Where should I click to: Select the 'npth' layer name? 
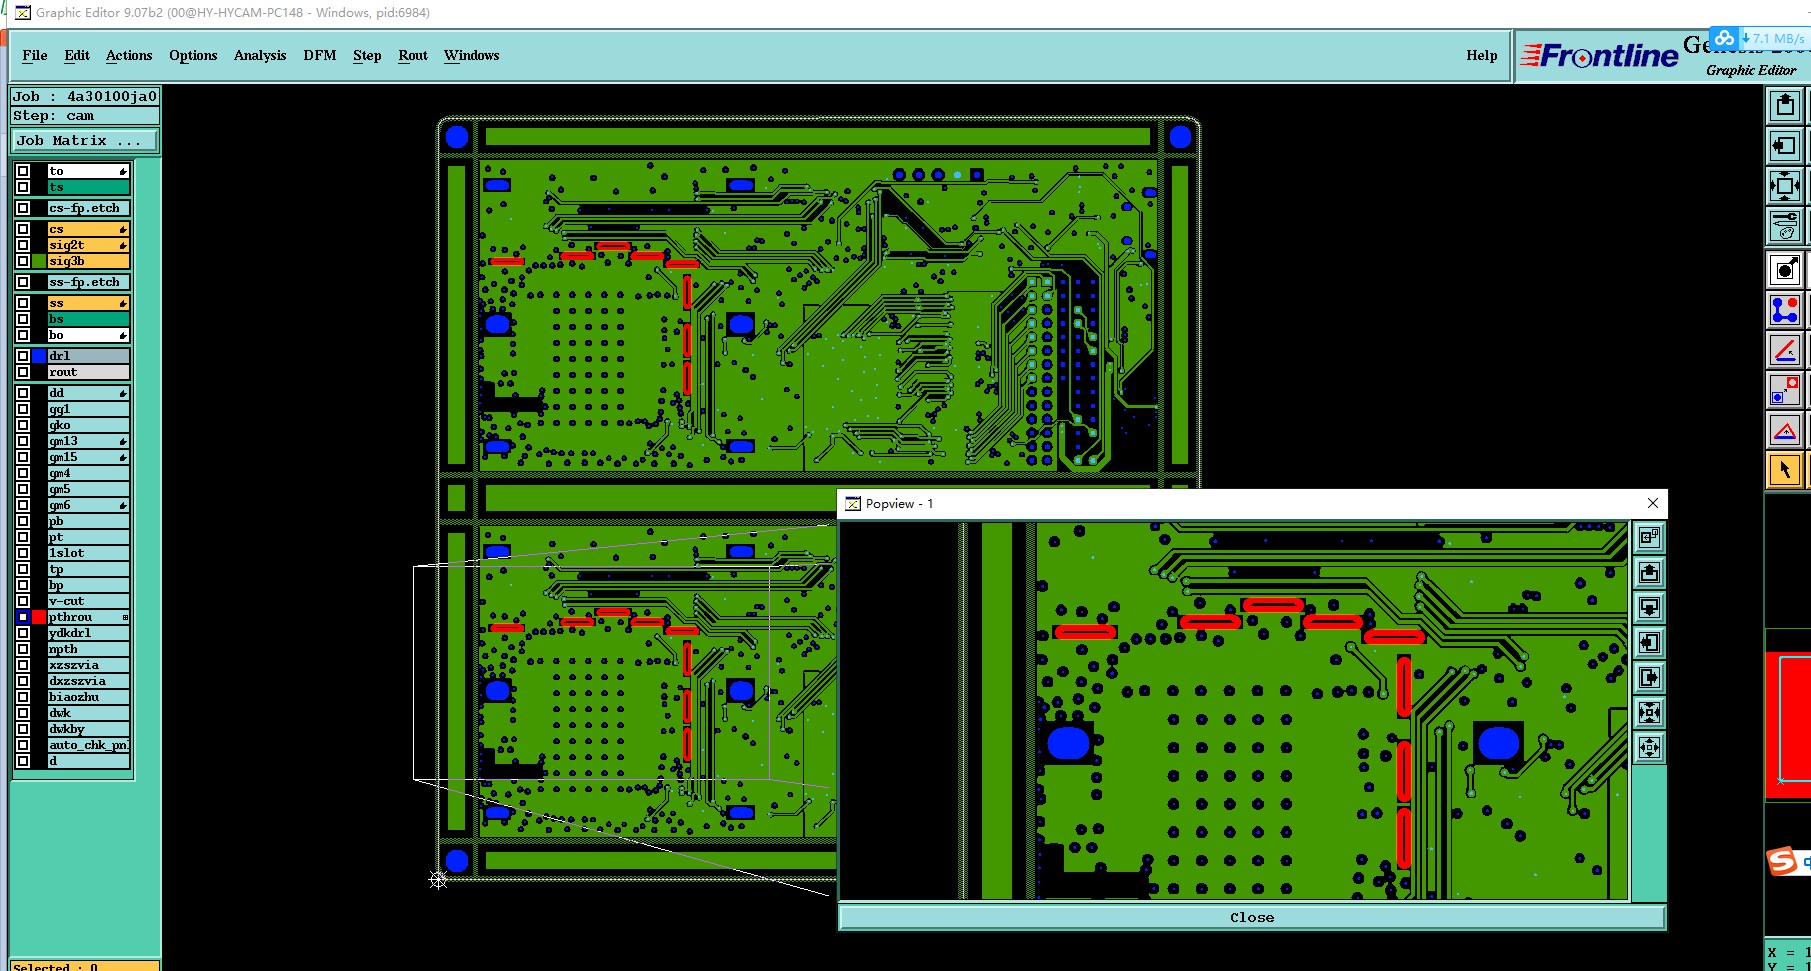[x=89, y=649]
